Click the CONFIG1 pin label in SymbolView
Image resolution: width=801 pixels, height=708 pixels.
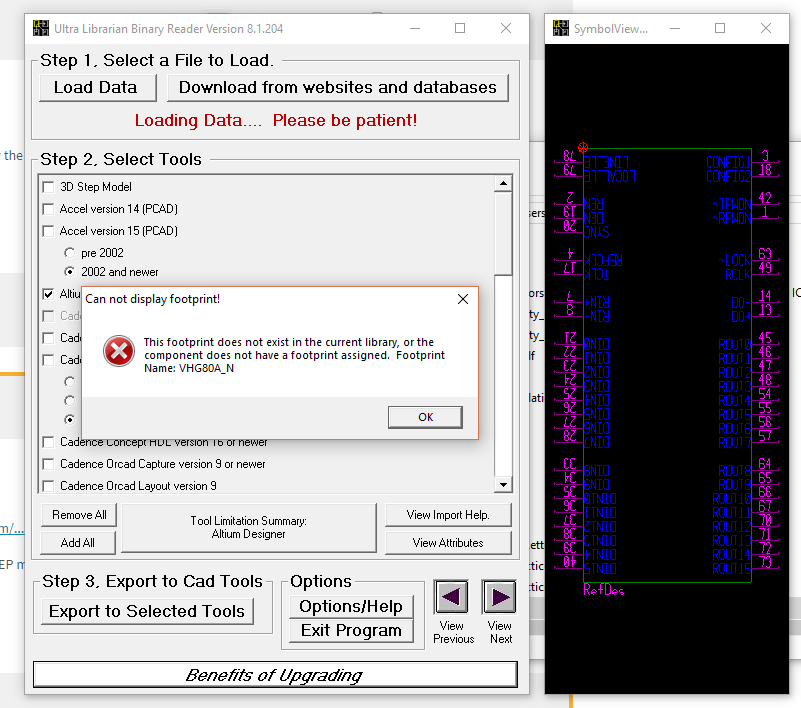click(x=728, y=162)
